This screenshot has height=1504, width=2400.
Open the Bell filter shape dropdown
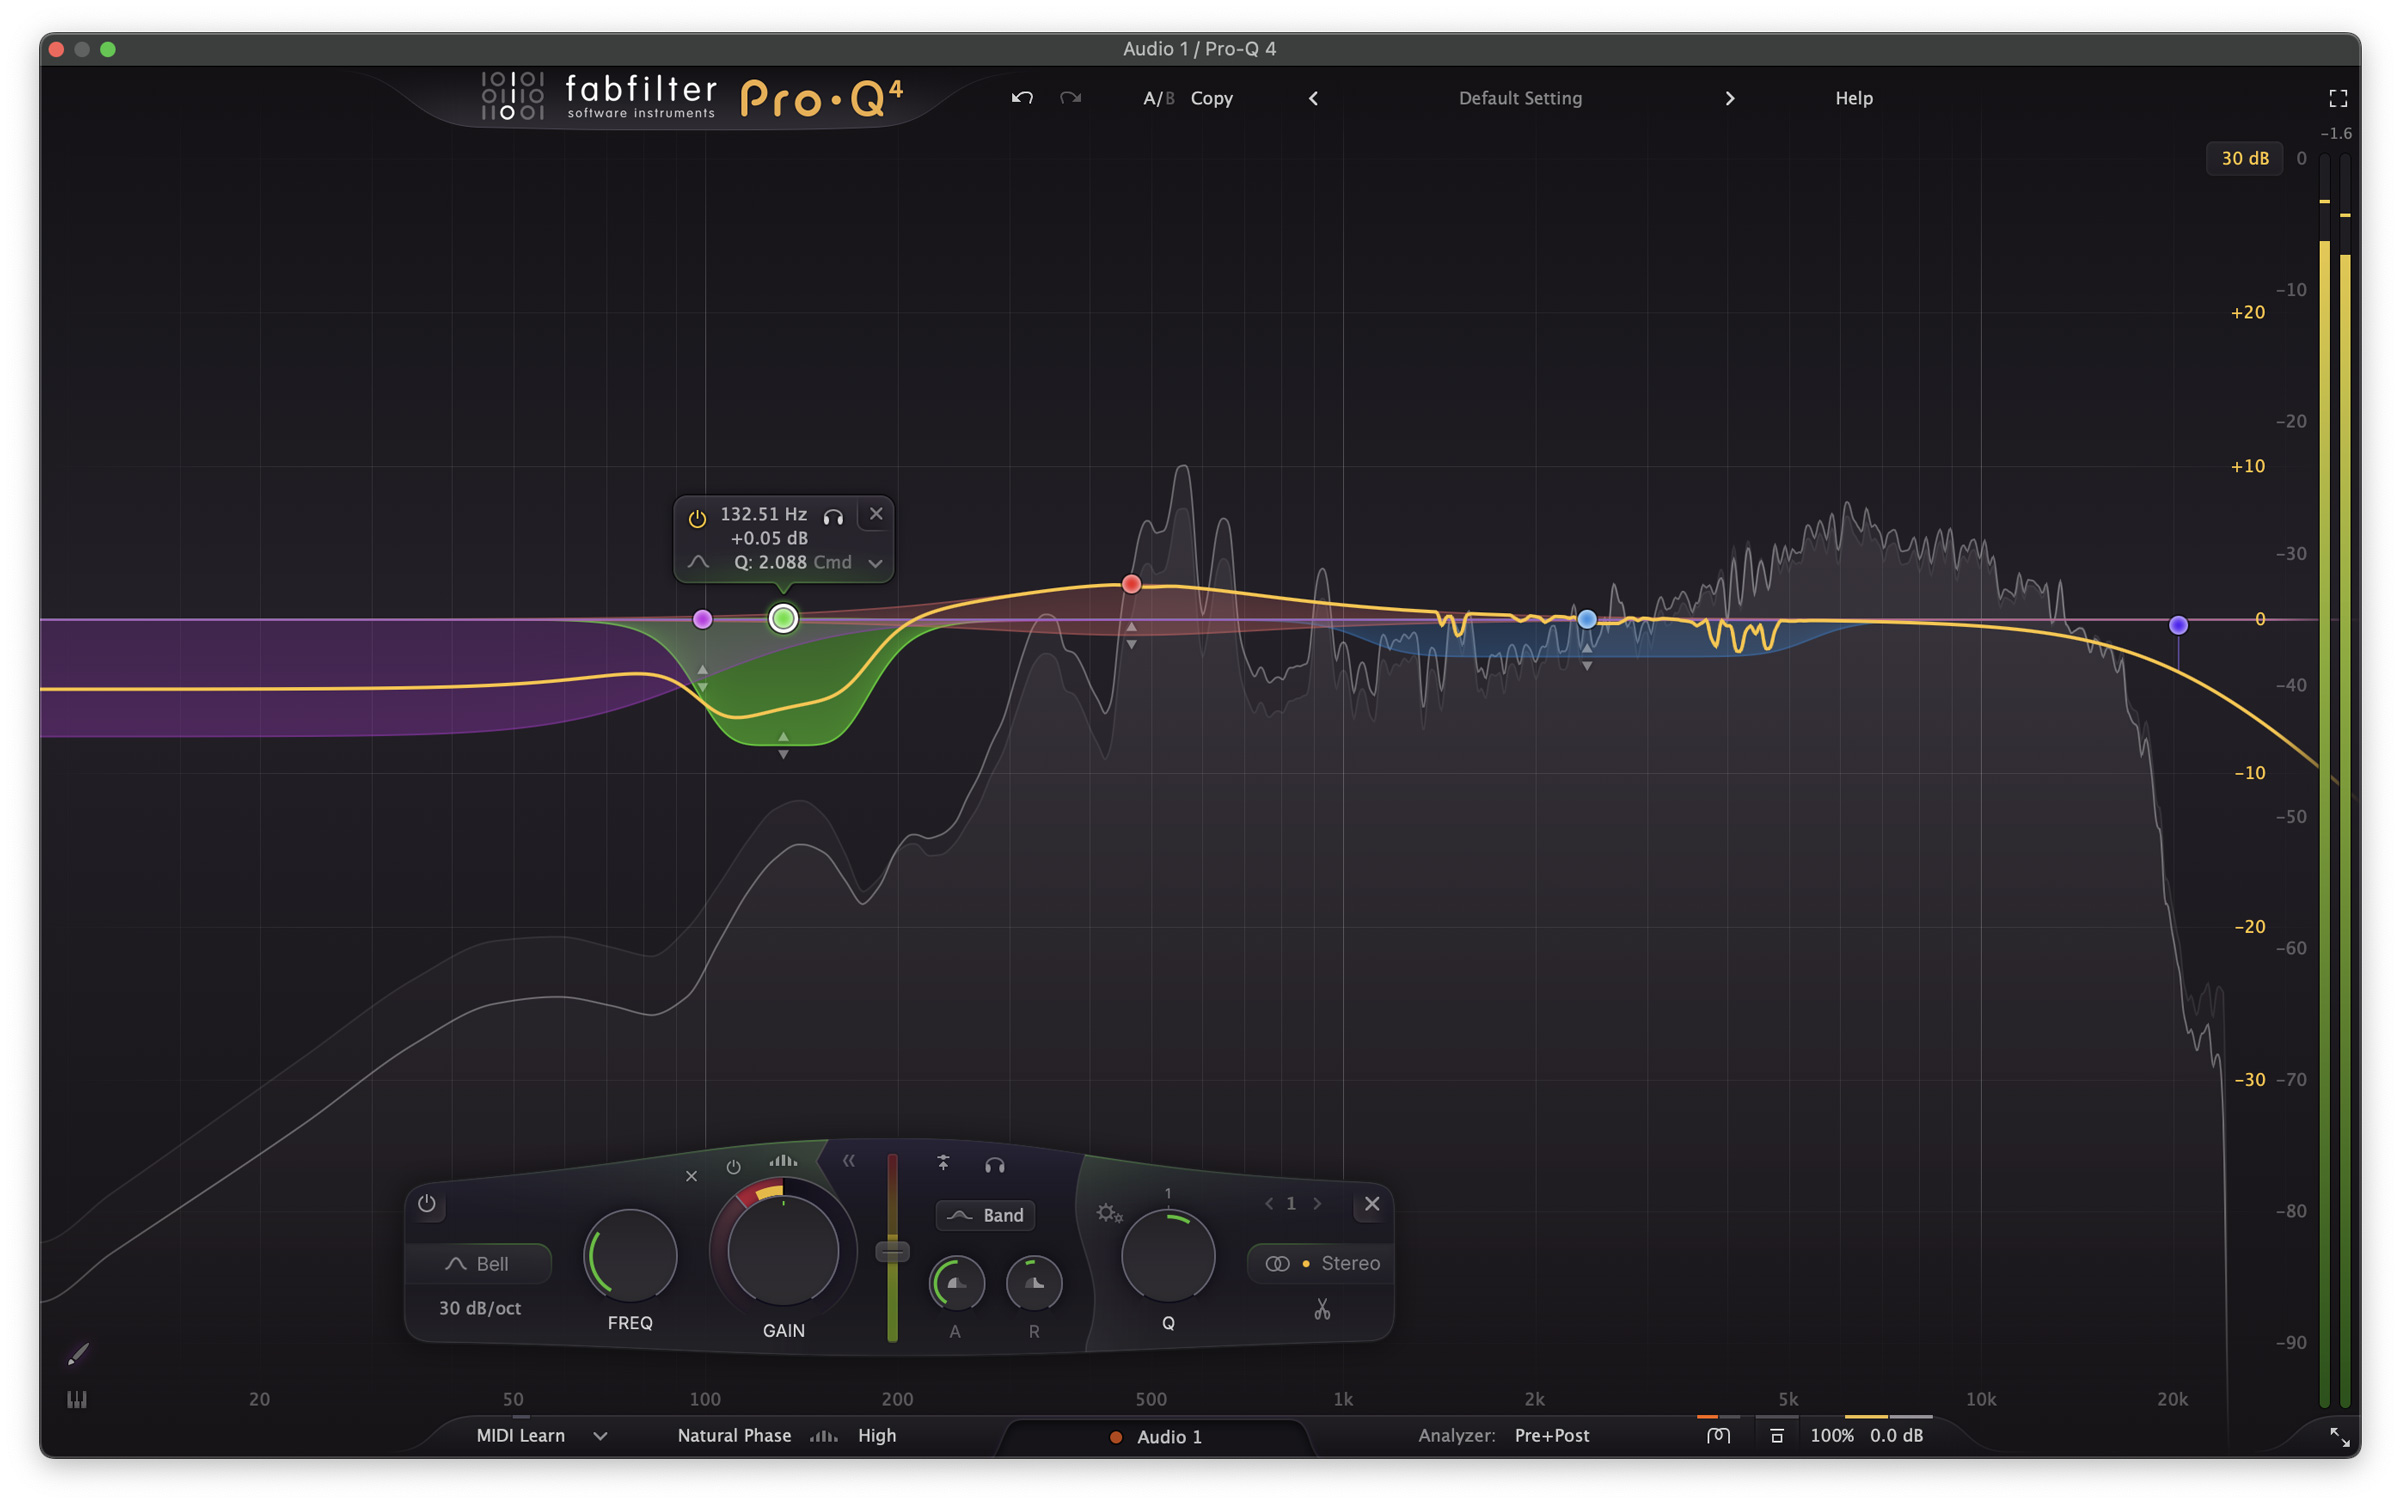tap(478, 1264)
